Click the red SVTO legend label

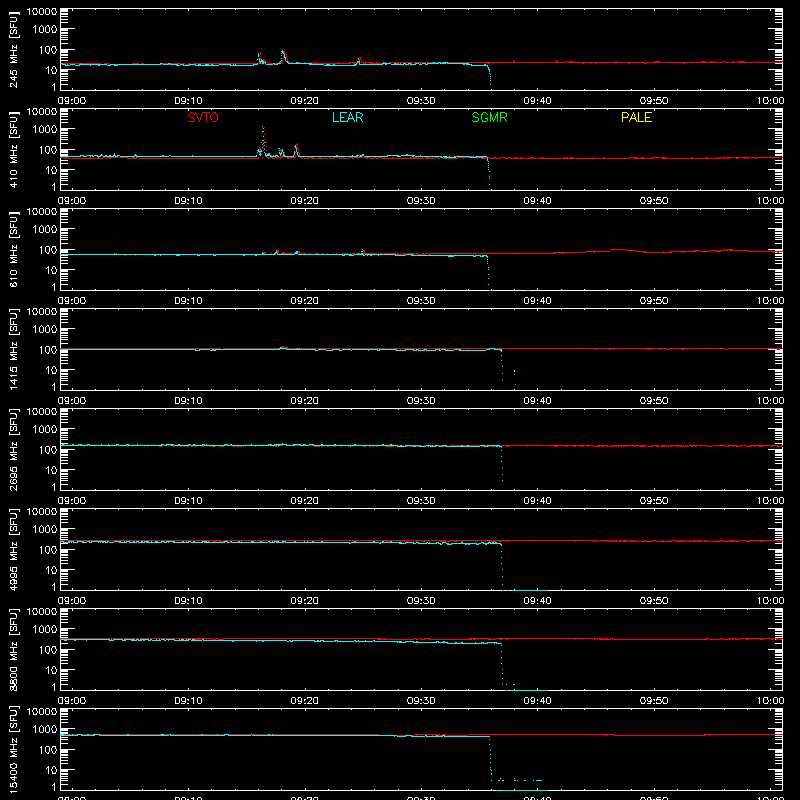203,117
